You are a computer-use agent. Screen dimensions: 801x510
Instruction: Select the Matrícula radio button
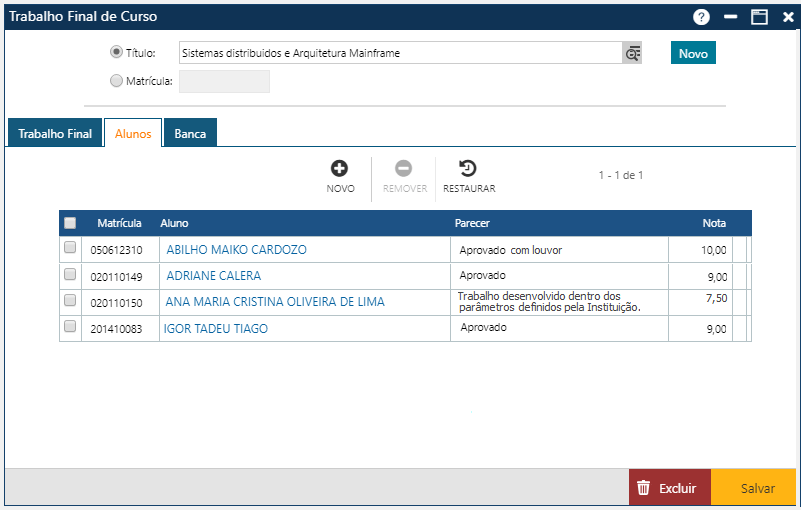coord(116,81)
